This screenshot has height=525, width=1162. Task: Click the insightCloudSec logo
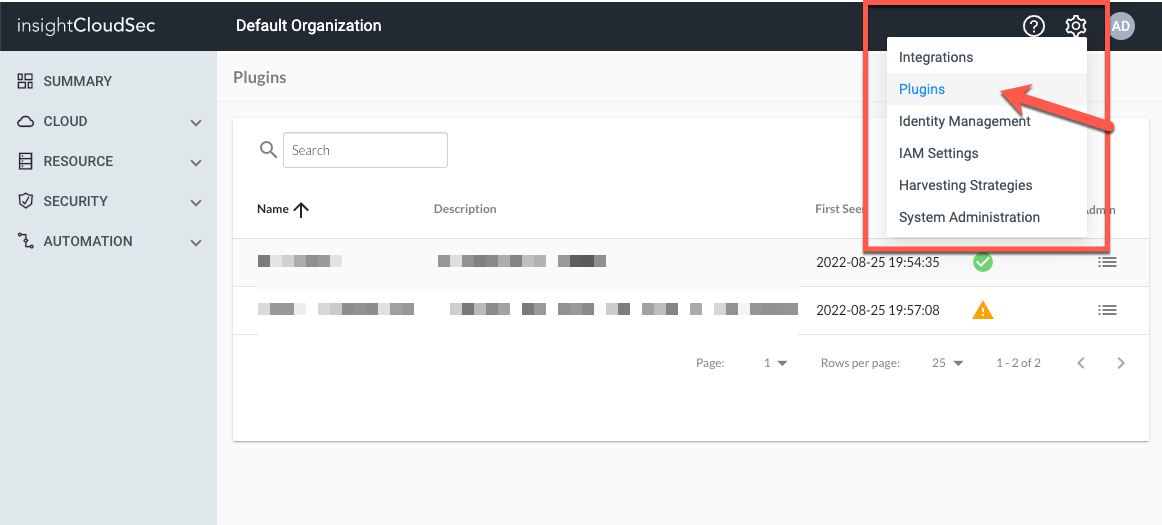tap(86, 26)
